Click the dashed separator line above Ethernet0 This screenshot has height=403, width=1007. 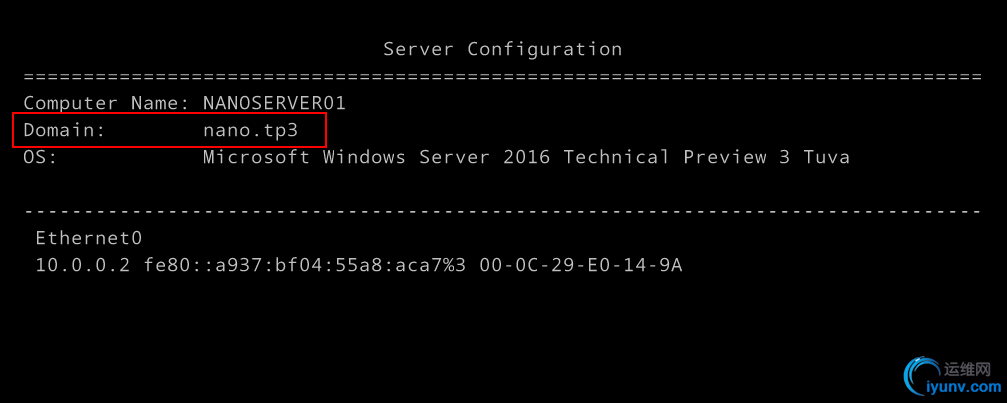pos(502,211)
